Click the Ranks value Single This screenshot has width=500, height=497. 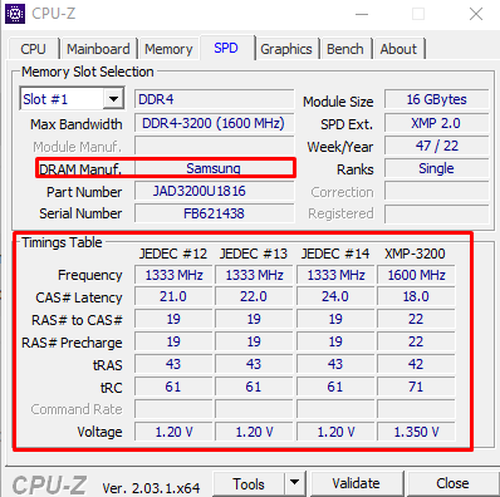tap(436, 169)
